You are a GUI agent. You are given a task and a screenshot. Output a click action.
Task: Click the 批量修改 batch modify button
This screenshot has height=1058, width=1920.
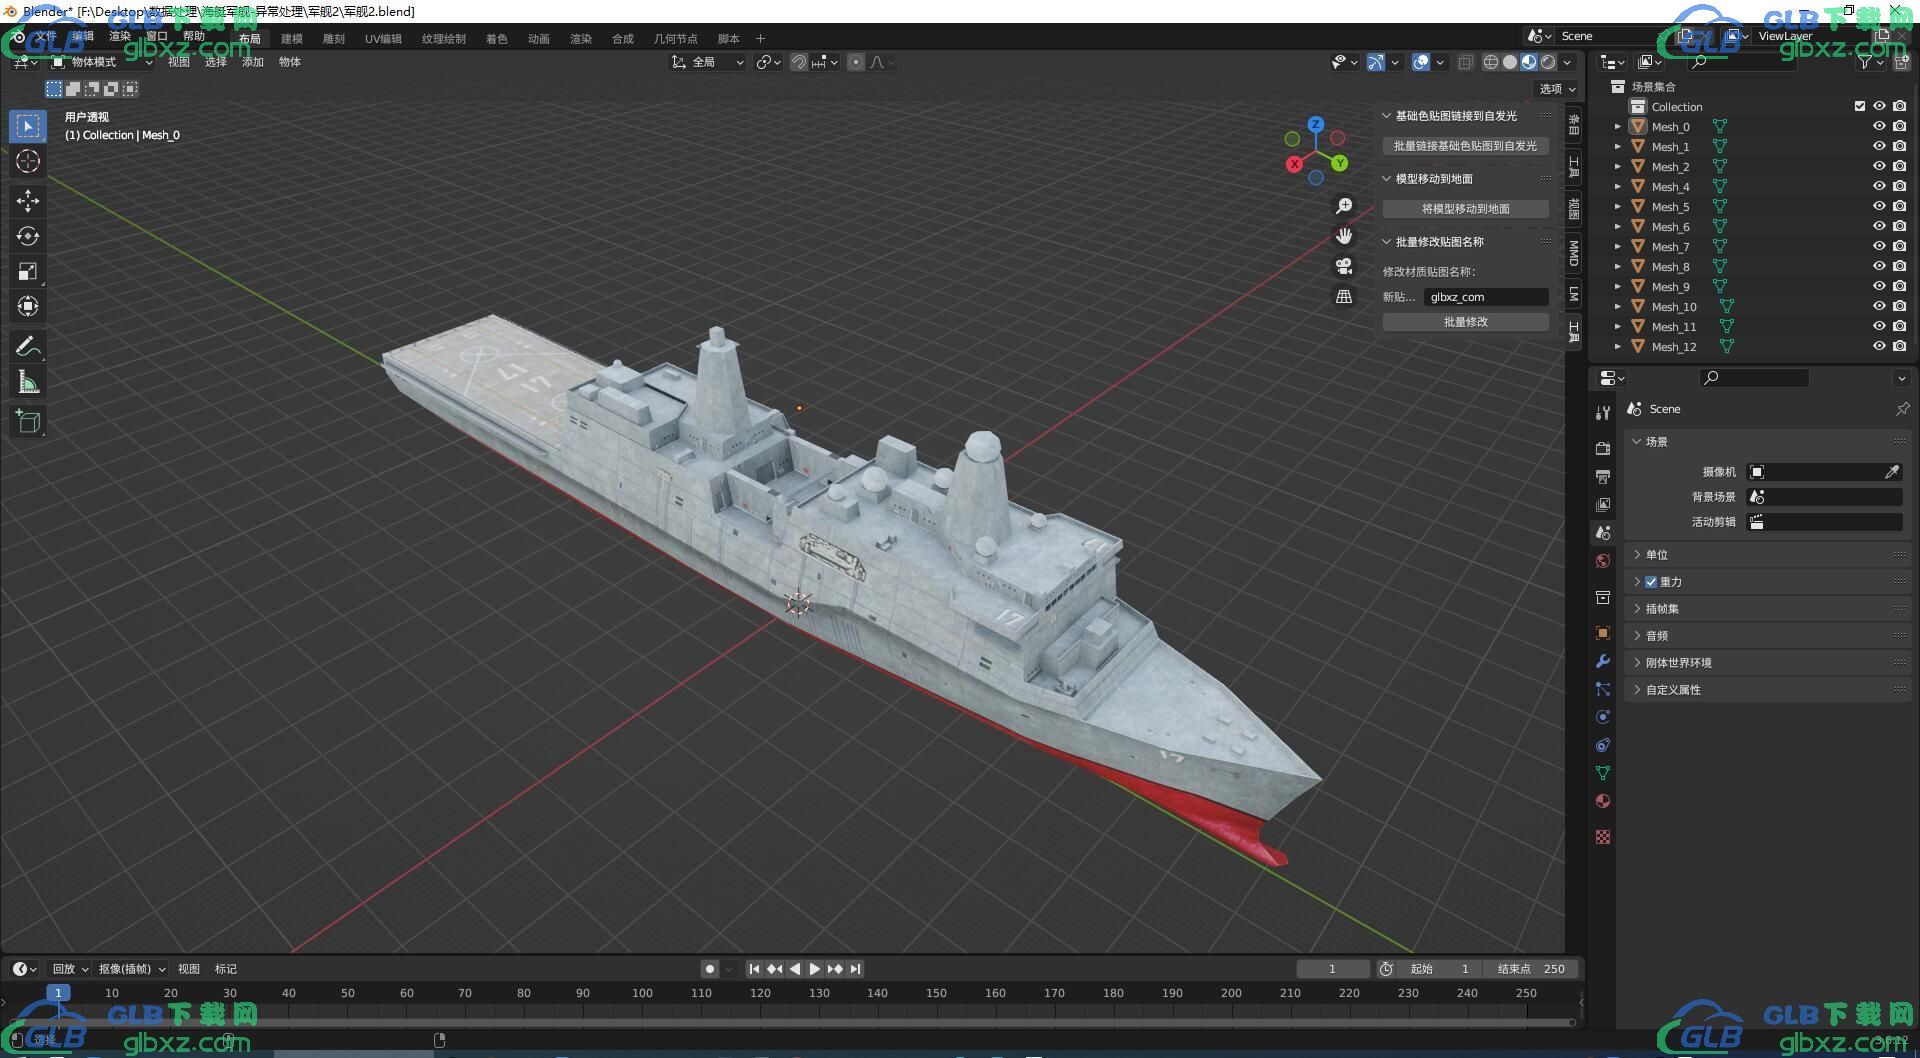[1466, 322]
